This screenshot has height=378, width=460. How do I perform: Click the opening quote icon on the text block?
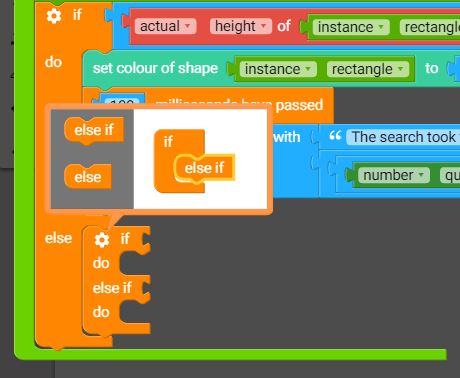click(335, 136)
